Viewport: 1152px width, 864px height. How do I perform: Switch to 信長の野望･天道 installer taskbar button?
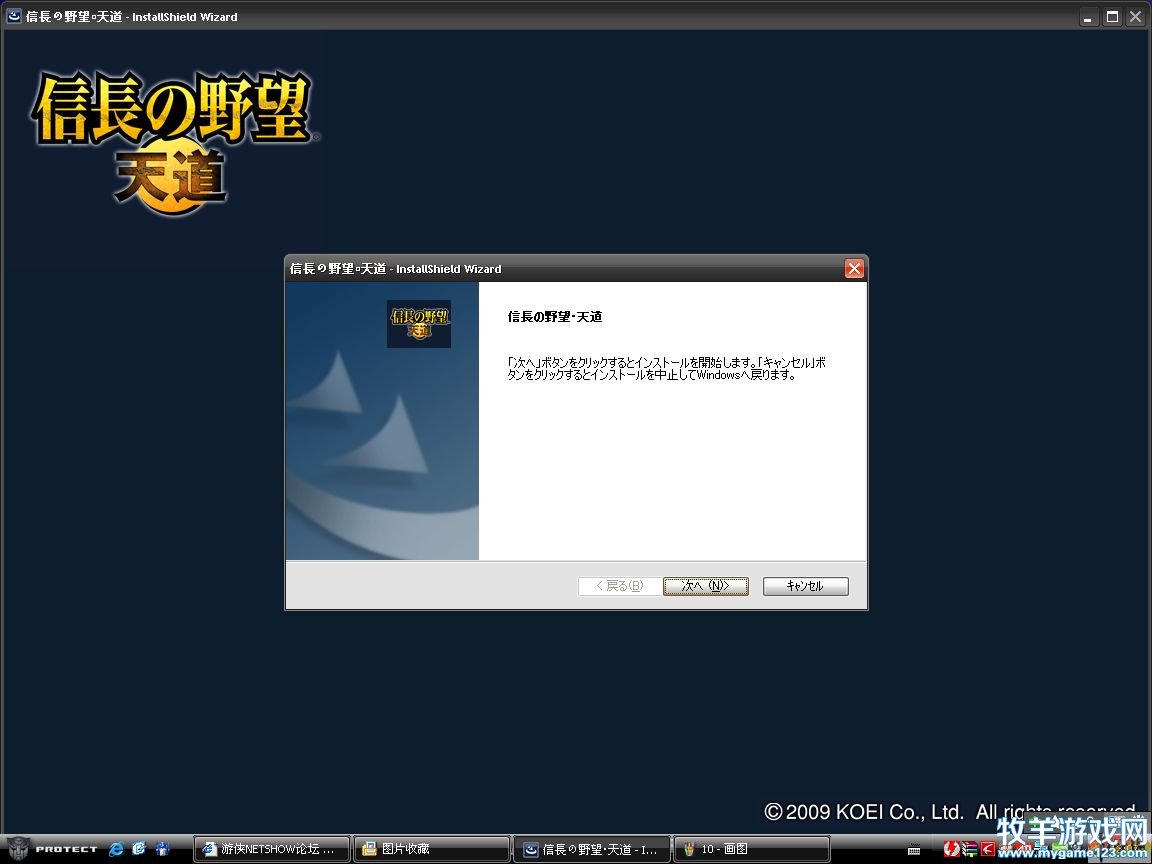click(592, 849)
